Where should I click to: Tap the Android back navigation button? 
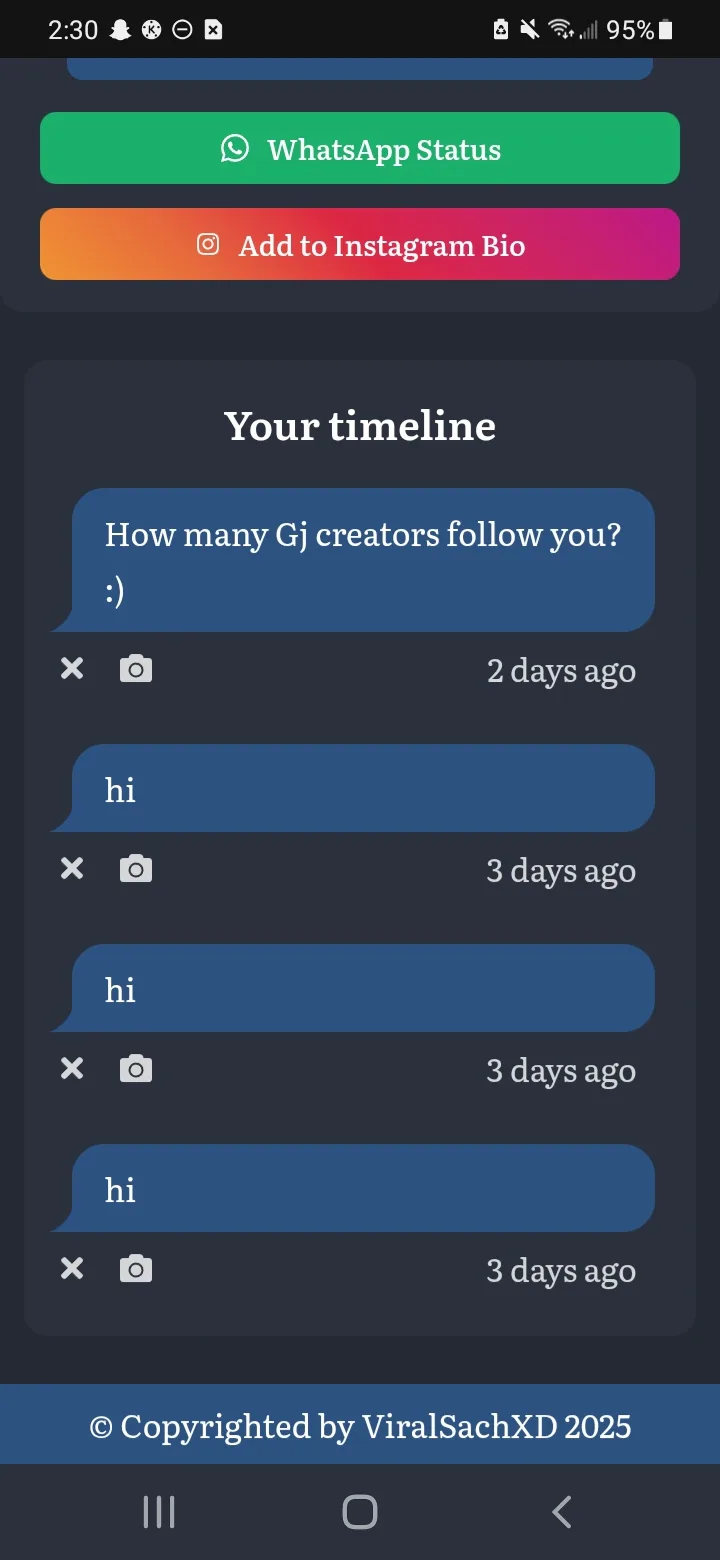[x=562, y=1512]
